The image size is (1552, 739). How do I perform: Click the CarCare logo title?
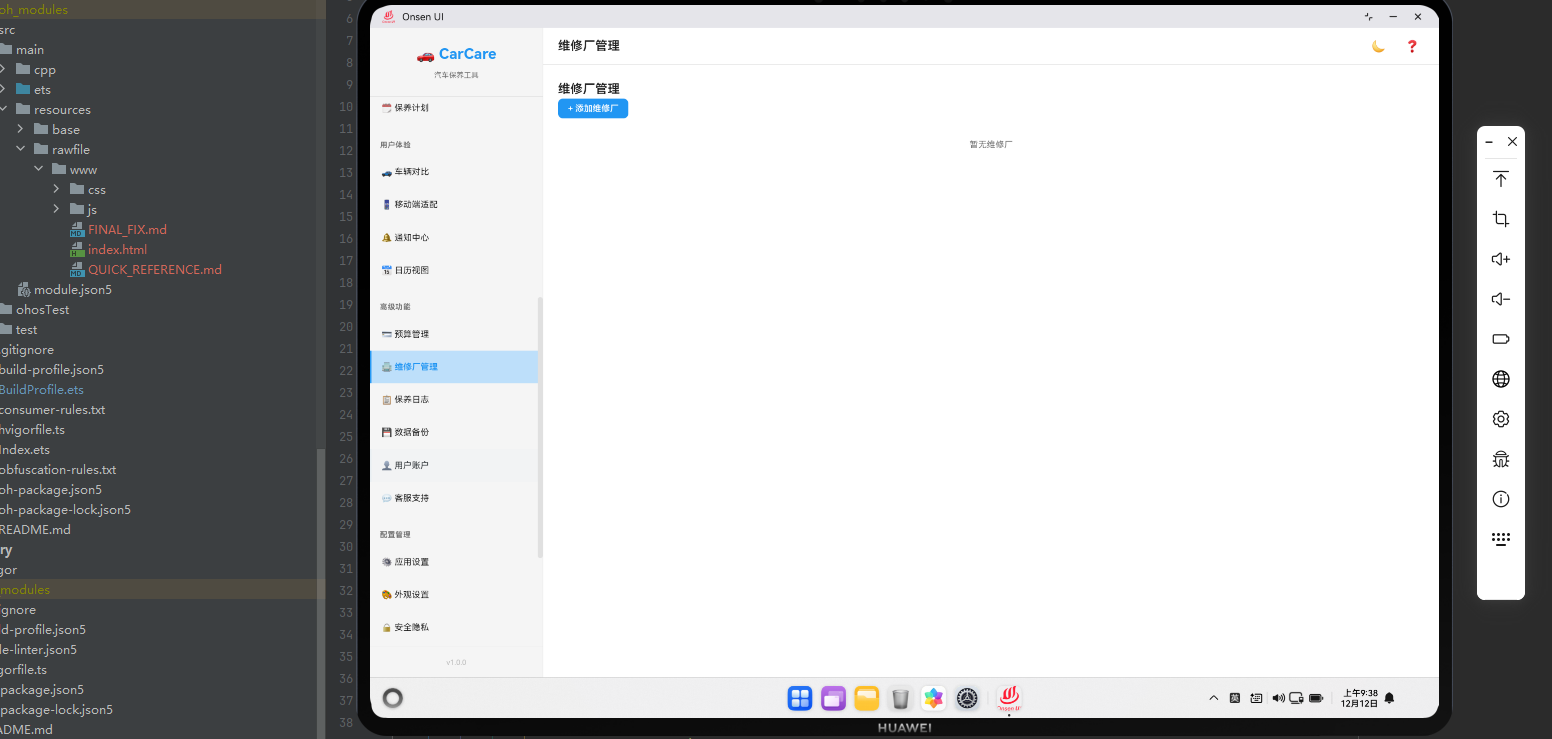tap(456, 54)
